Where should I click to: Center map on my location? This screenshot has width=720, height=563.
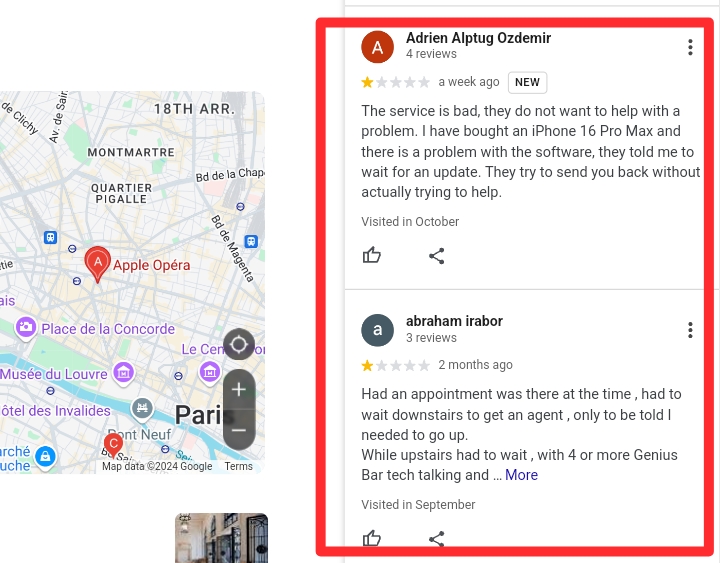coord(239,344)
